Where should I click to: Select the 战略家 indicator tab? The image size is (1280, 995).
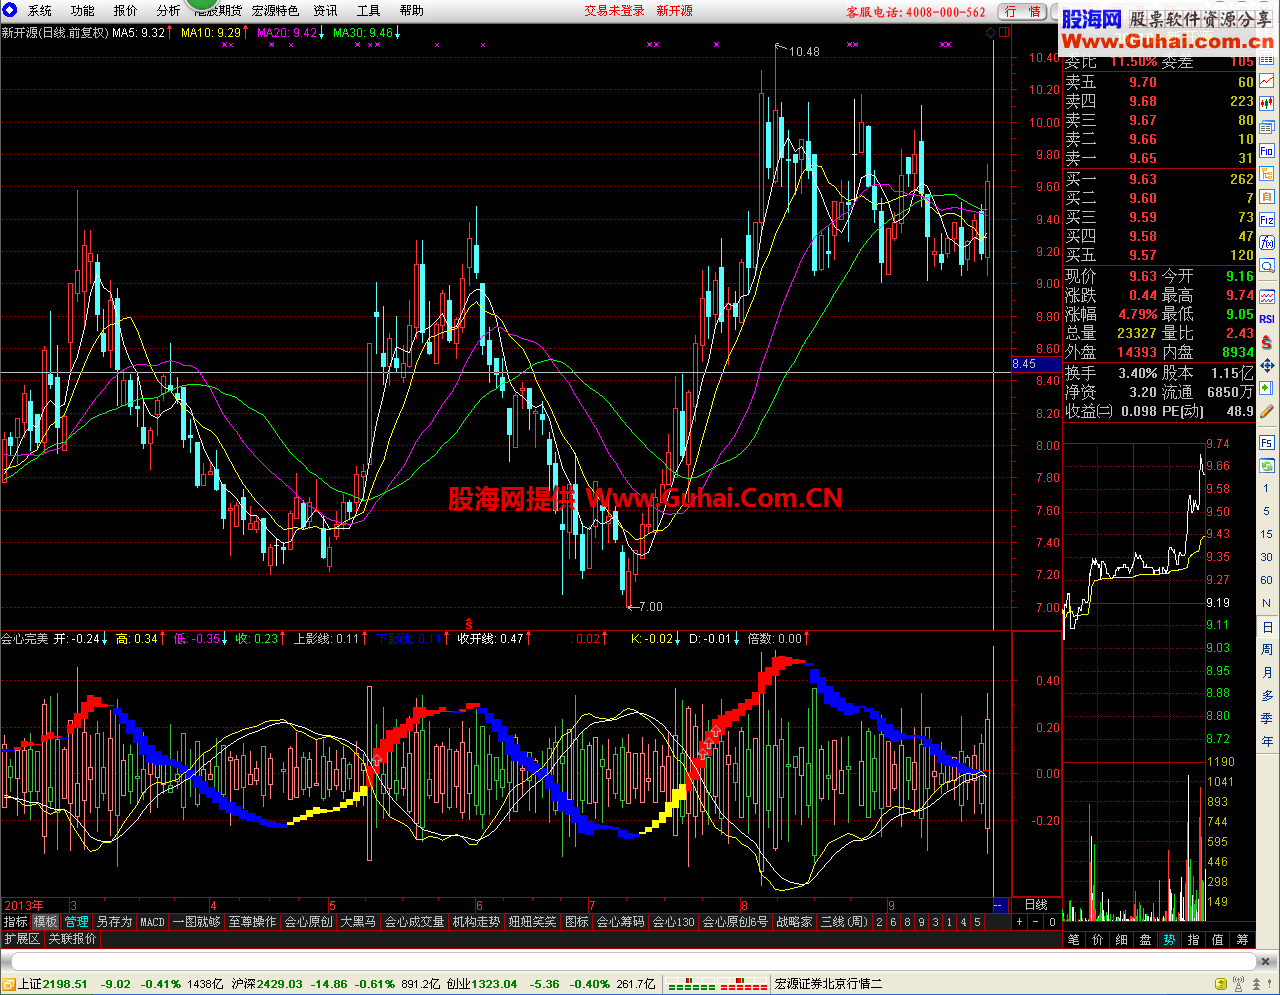tap(794, 922)
